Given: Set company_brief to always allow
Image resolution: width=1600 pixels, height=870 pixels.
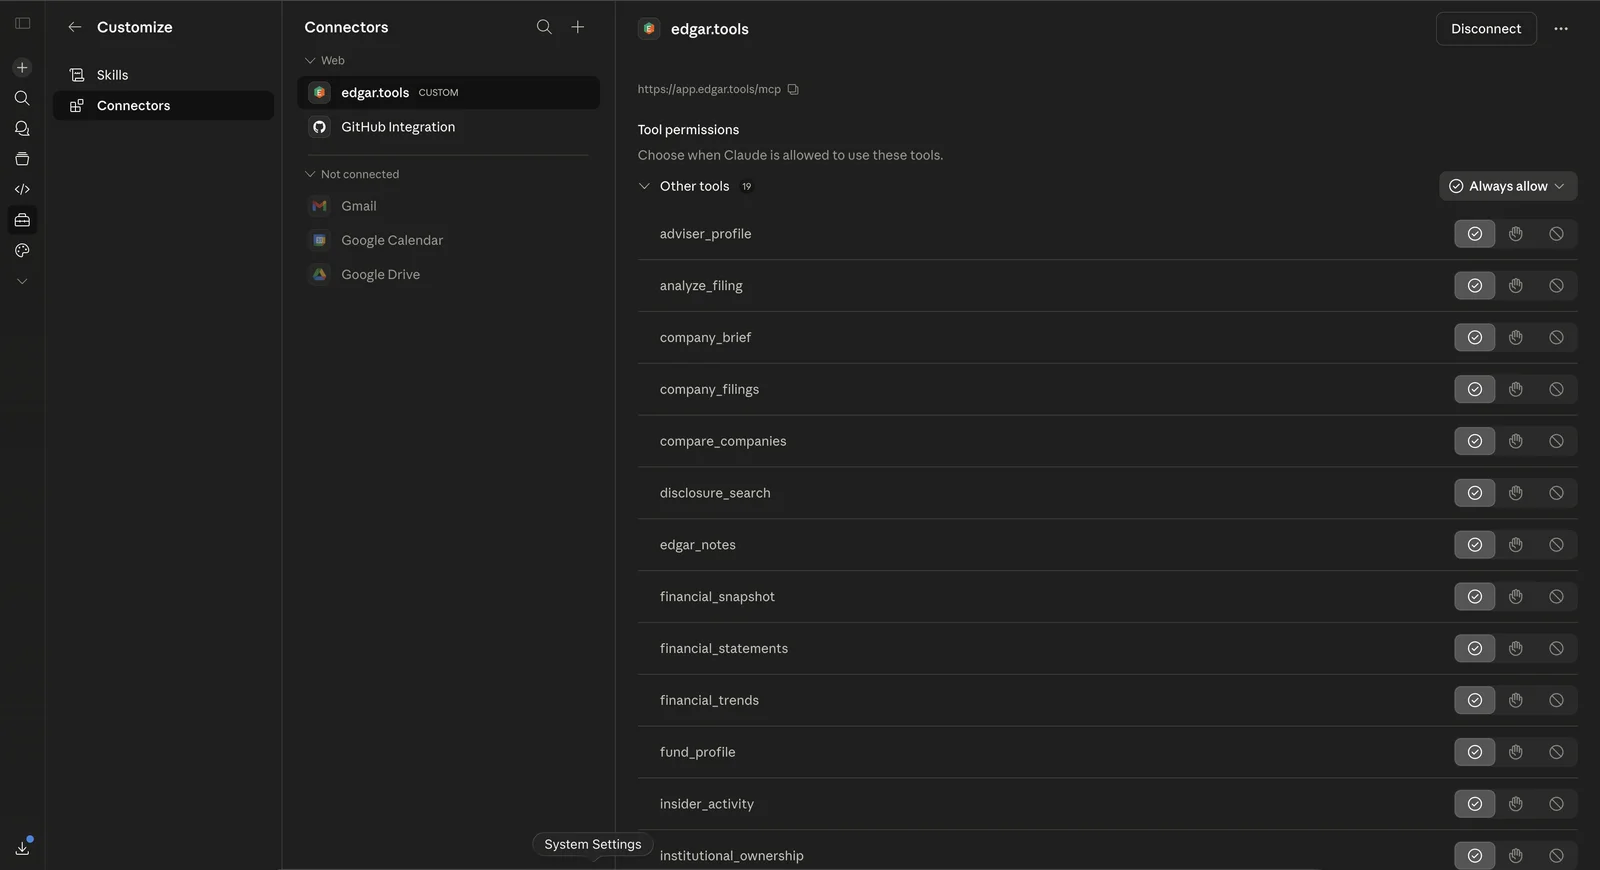Looking at the screenshot, I should coord(1475,338).
